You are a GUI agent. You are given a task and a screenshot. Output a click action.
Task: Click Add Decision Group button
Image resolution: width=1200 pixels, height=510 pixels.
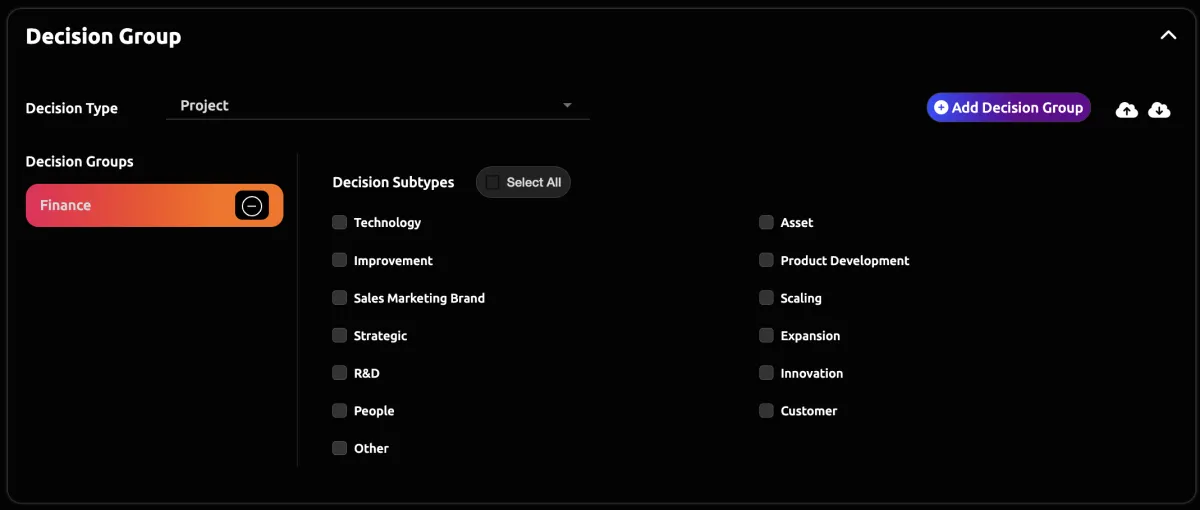click(x=1009, y=107)
